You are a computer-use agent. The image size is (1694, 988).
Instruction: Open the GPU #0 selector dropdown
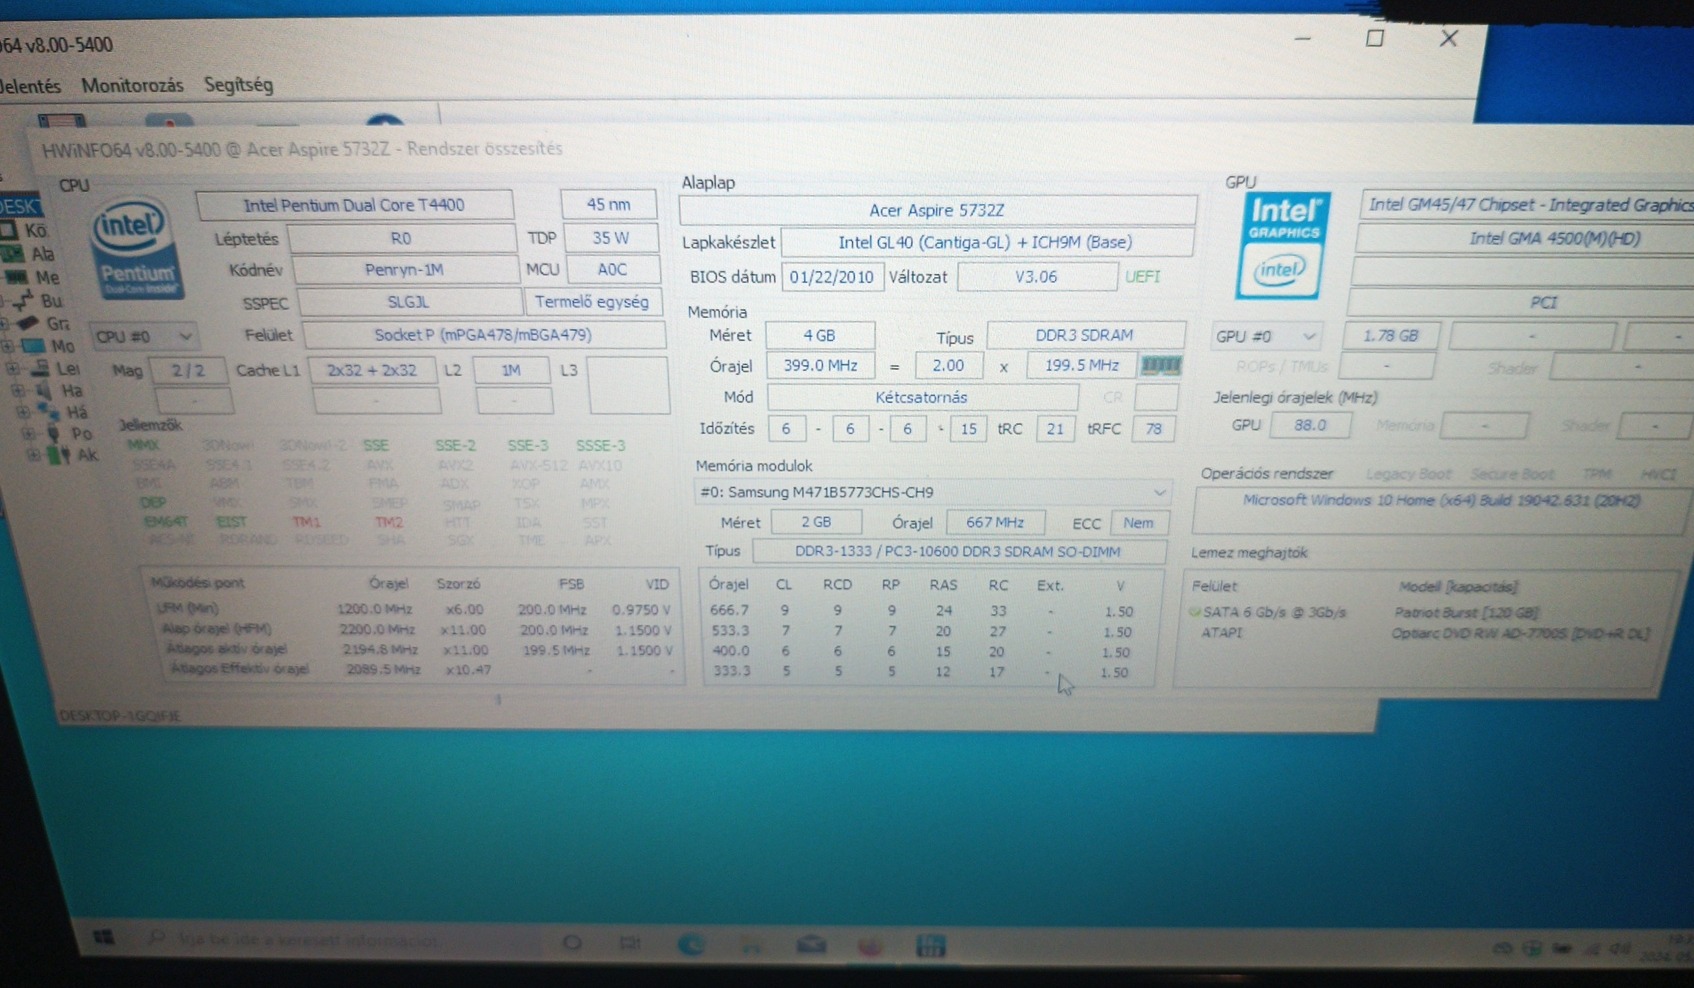(1266, 337)
